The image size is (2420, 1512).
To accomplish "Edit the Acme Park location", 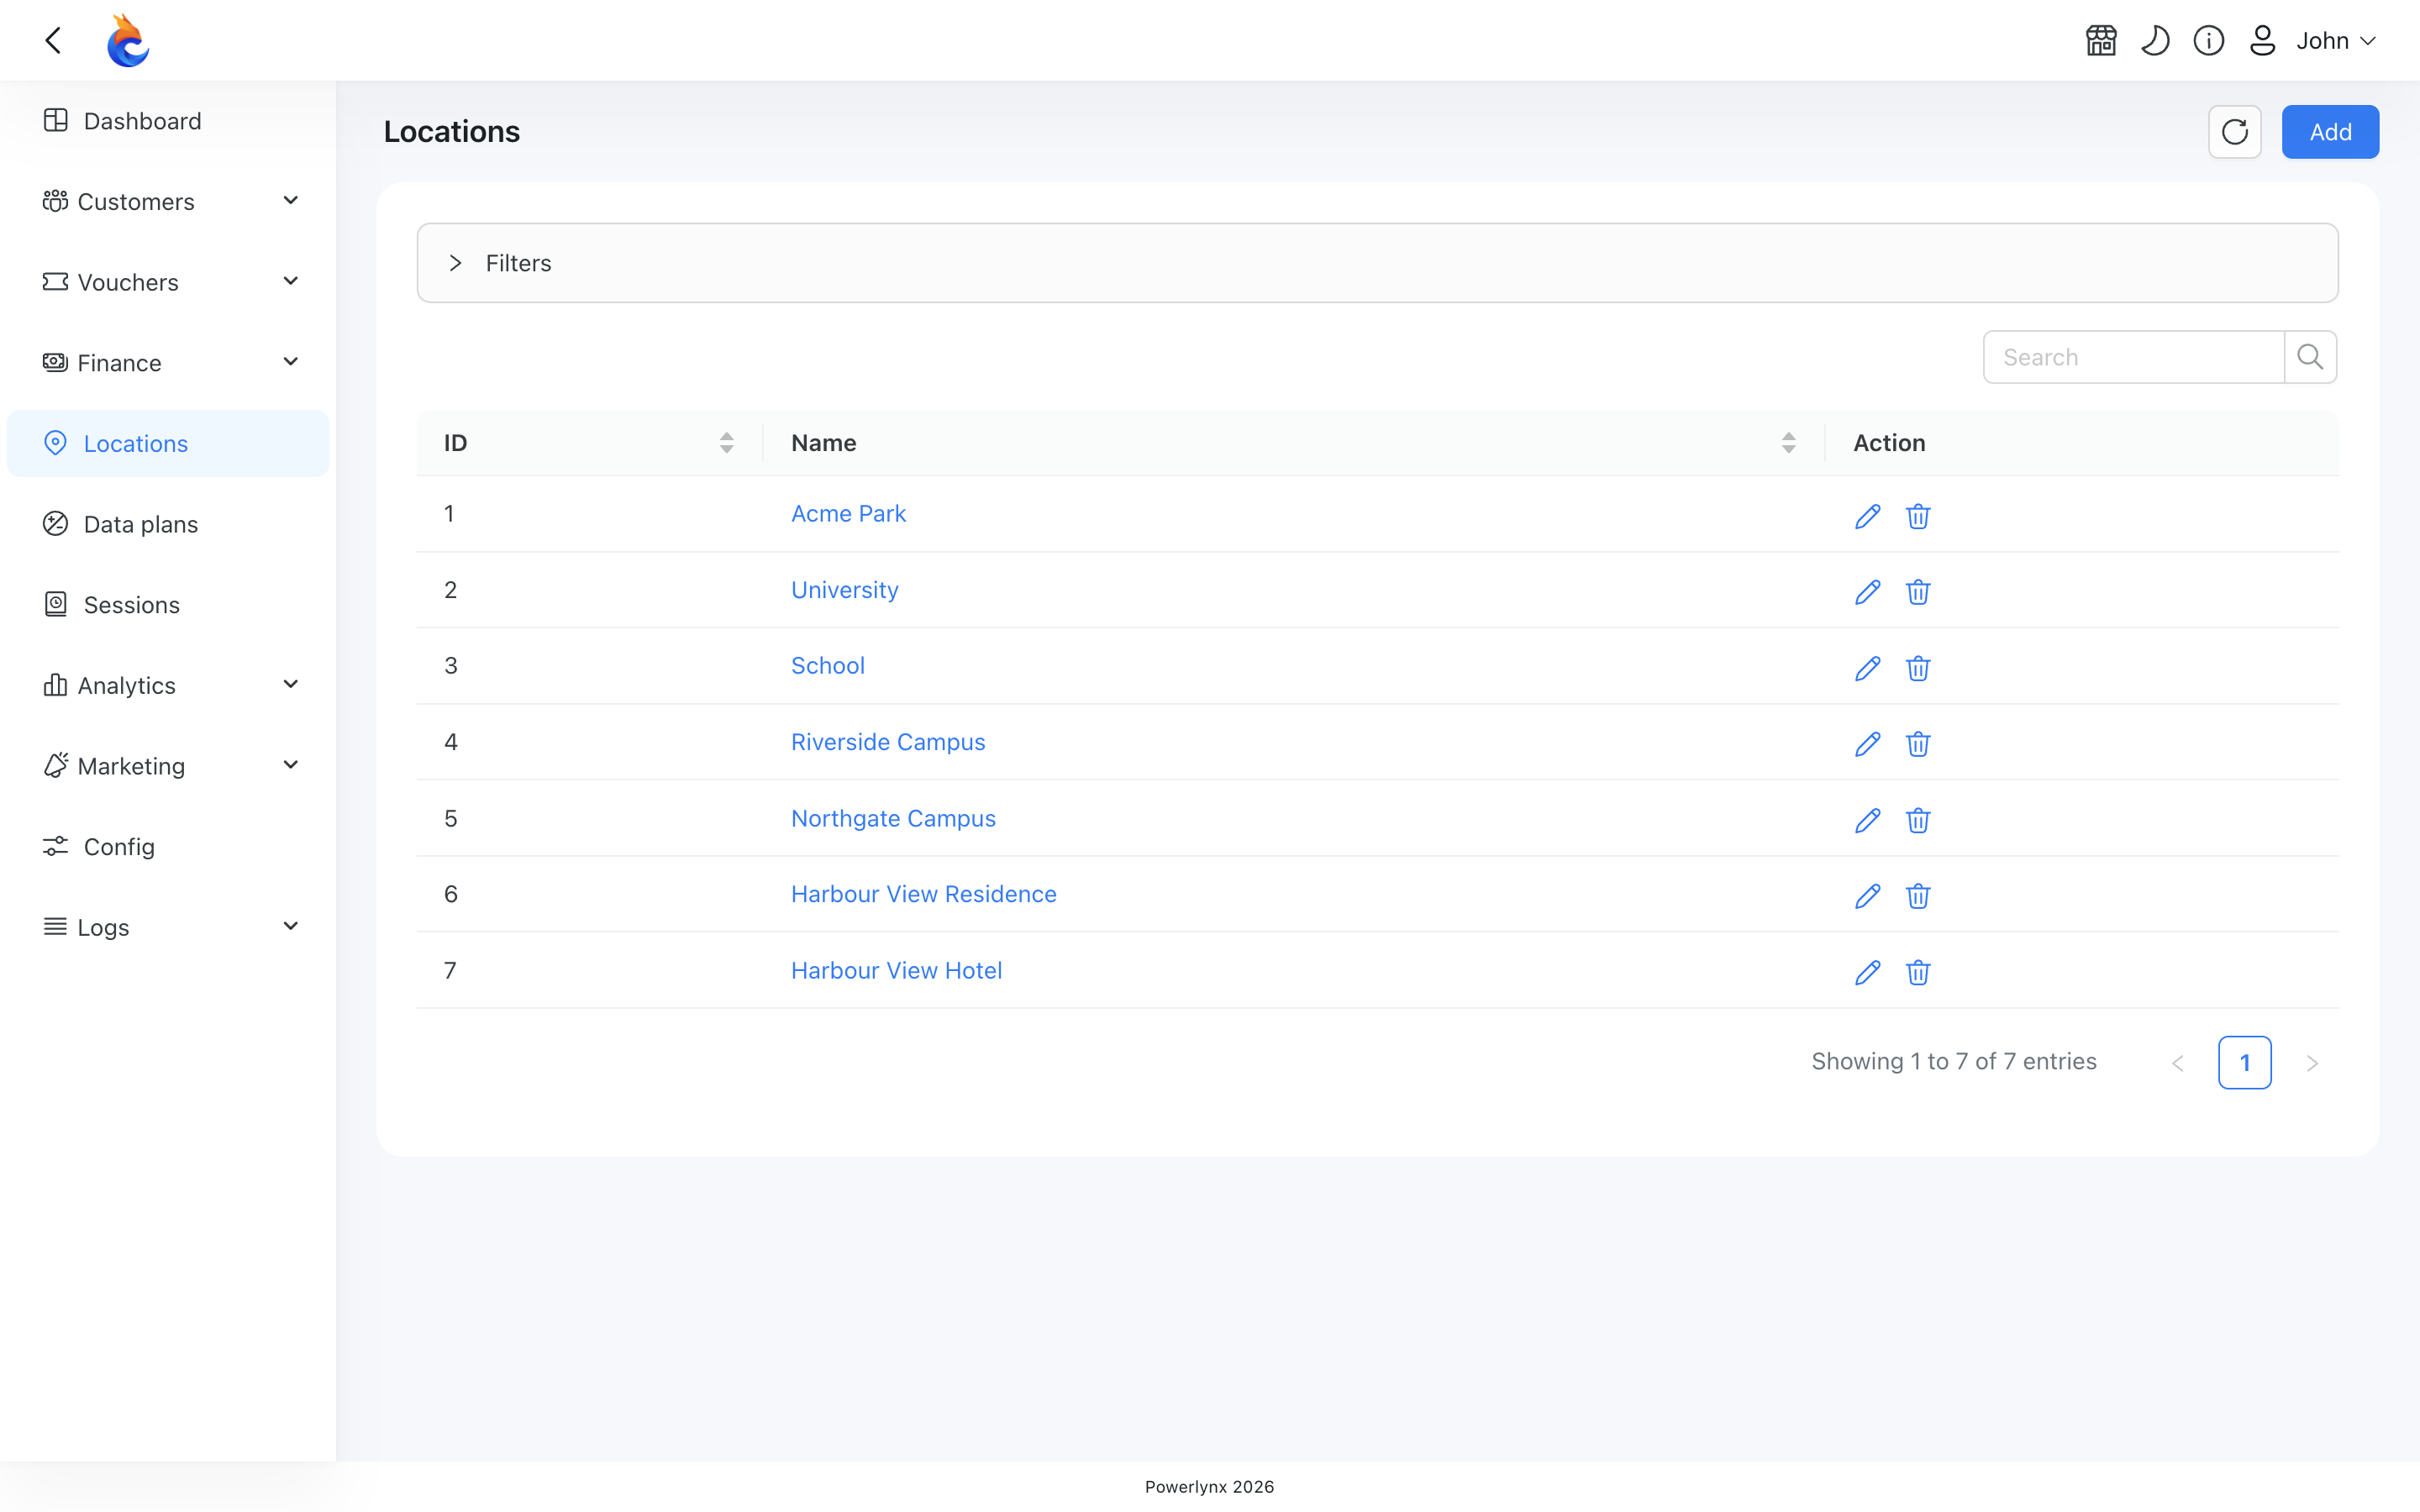I will [x=1867, y=516].
